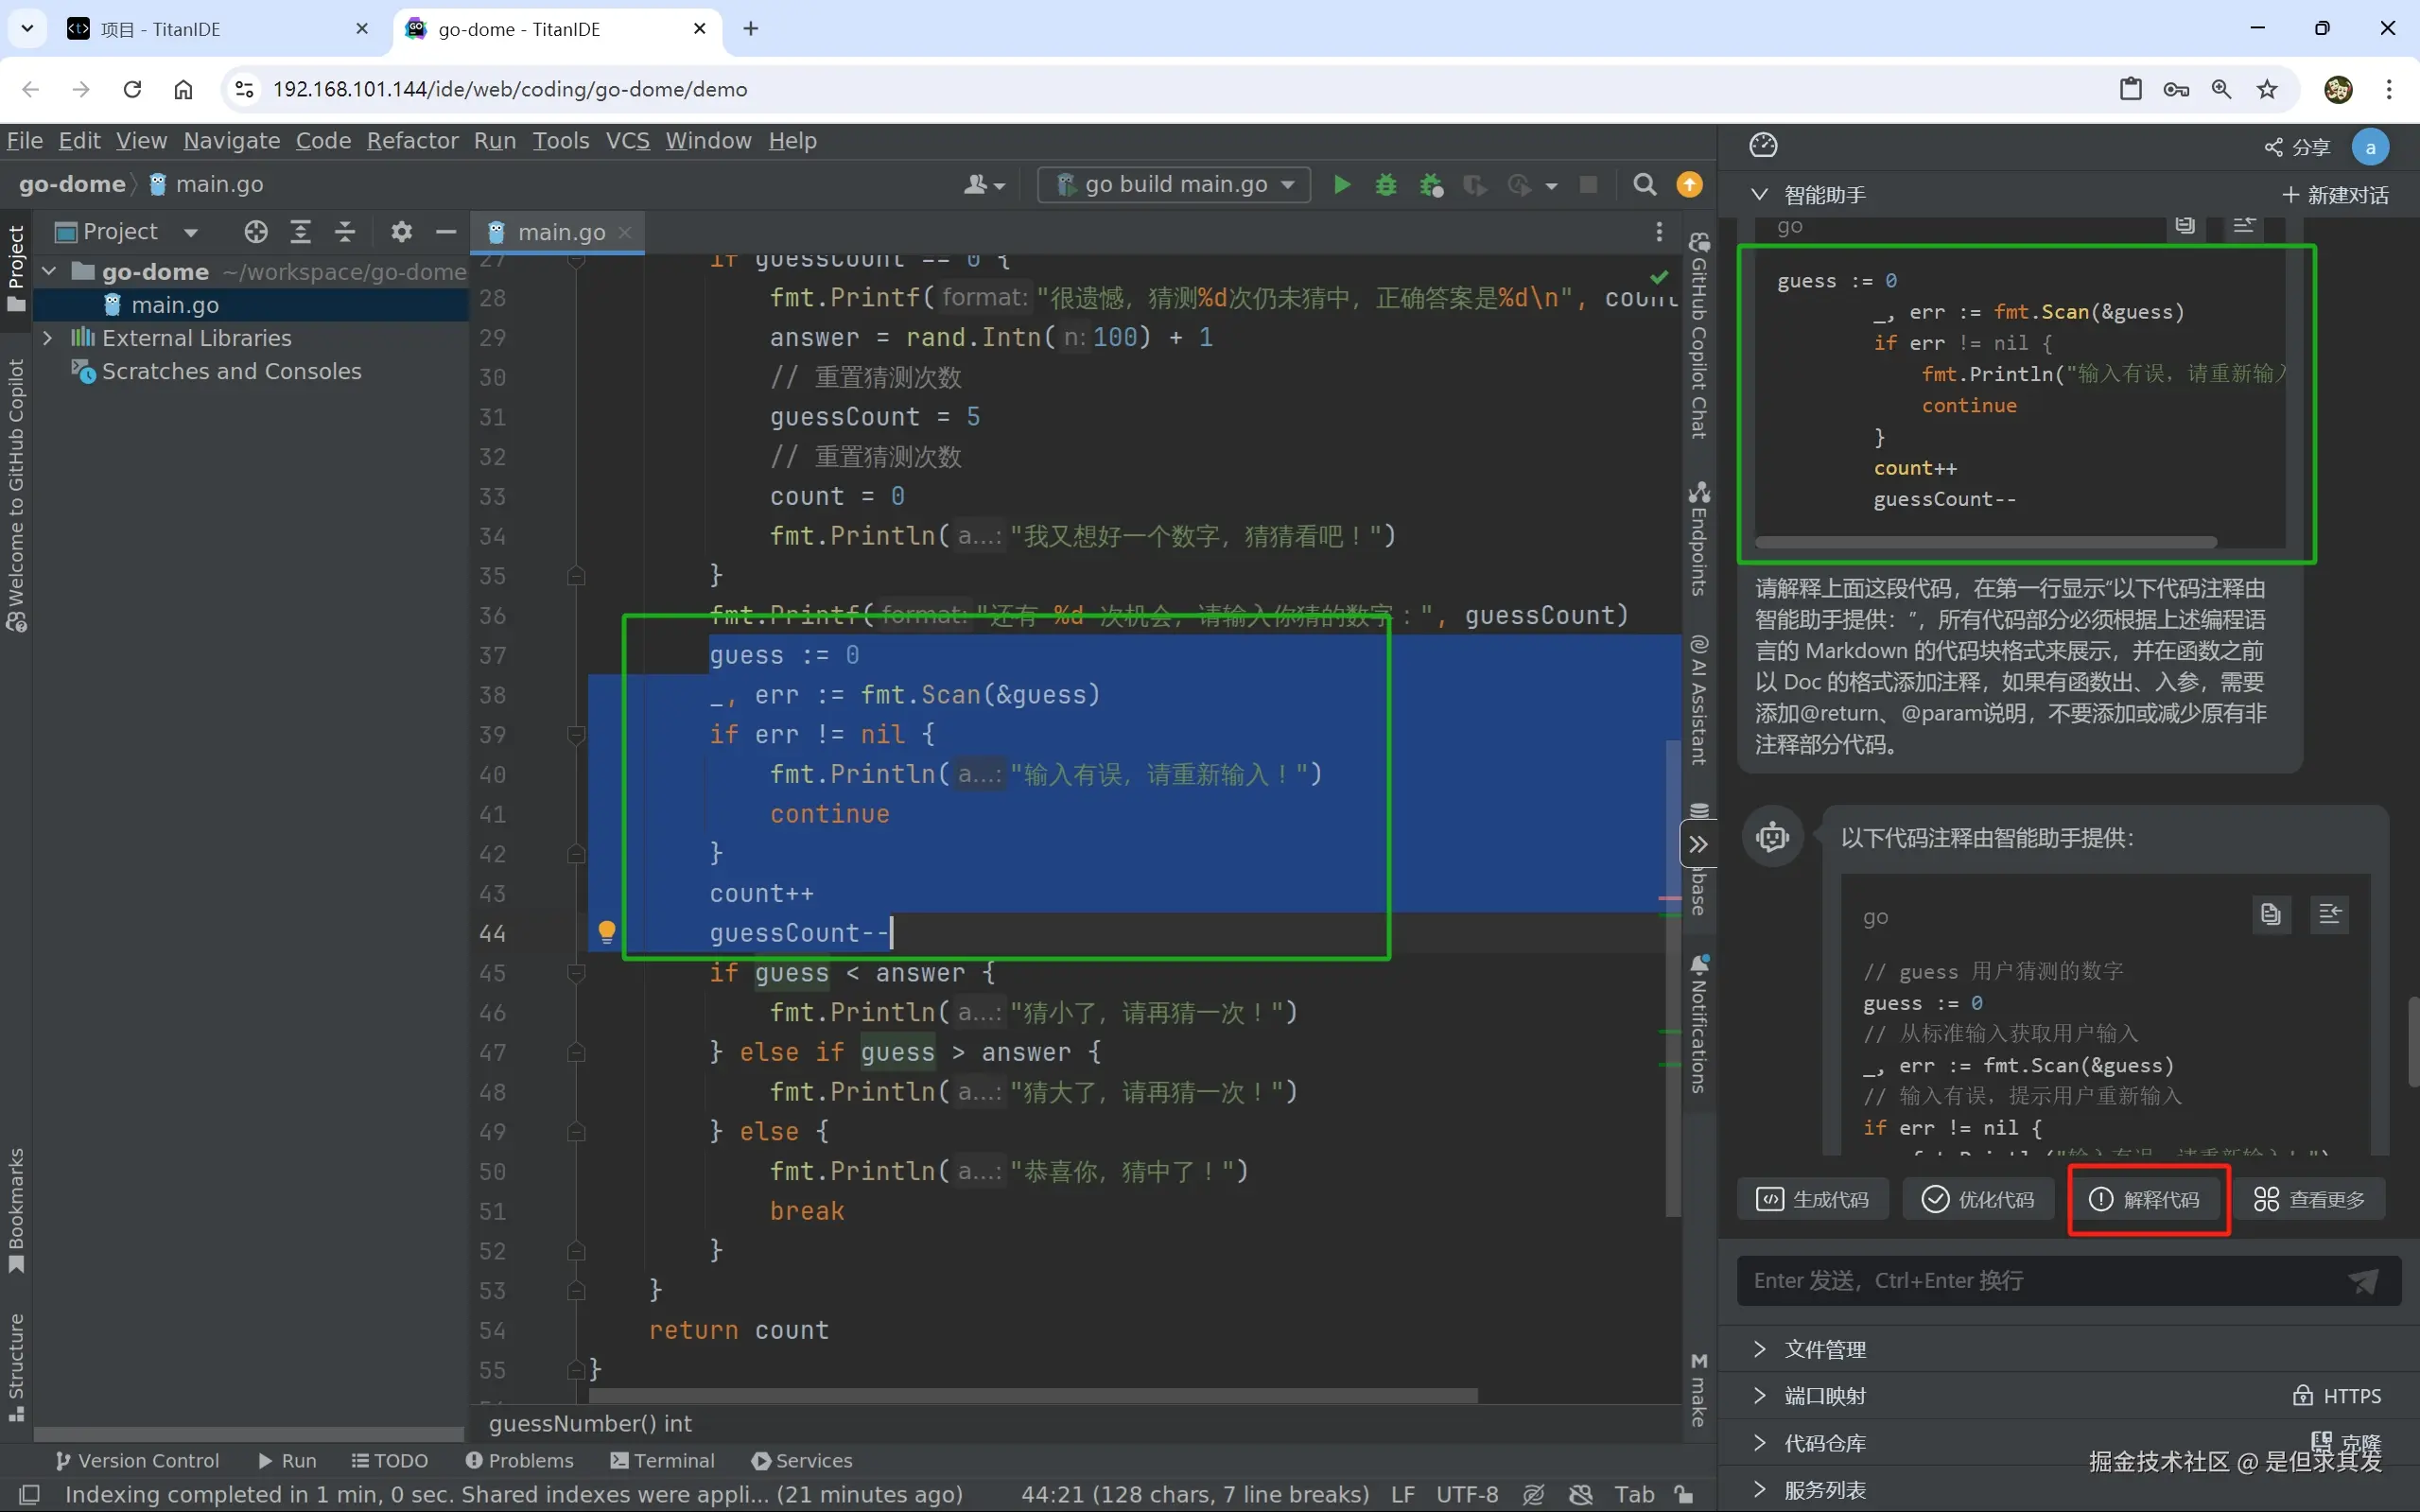
Task: Toggle the Bookmarks tool window
Action: [16, 1209]
